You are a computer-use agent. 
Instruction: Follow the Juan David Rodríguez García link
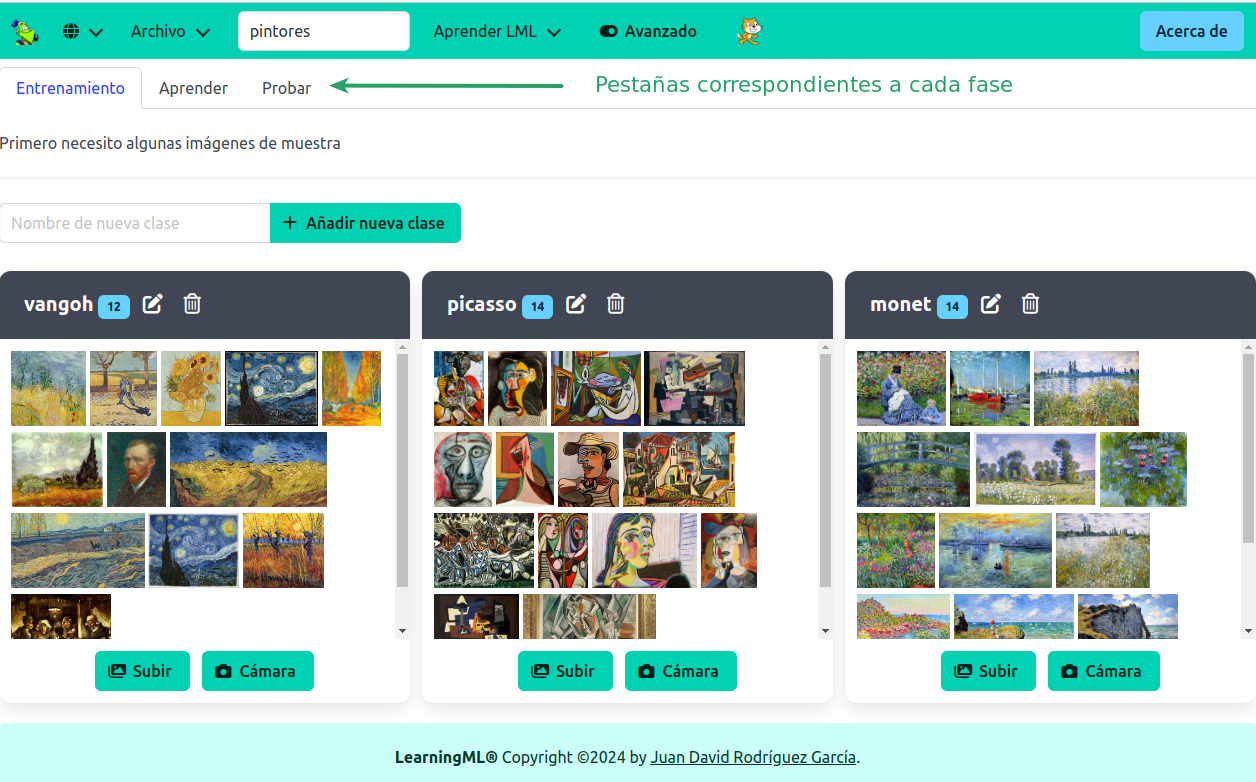[x=753, y=757]
